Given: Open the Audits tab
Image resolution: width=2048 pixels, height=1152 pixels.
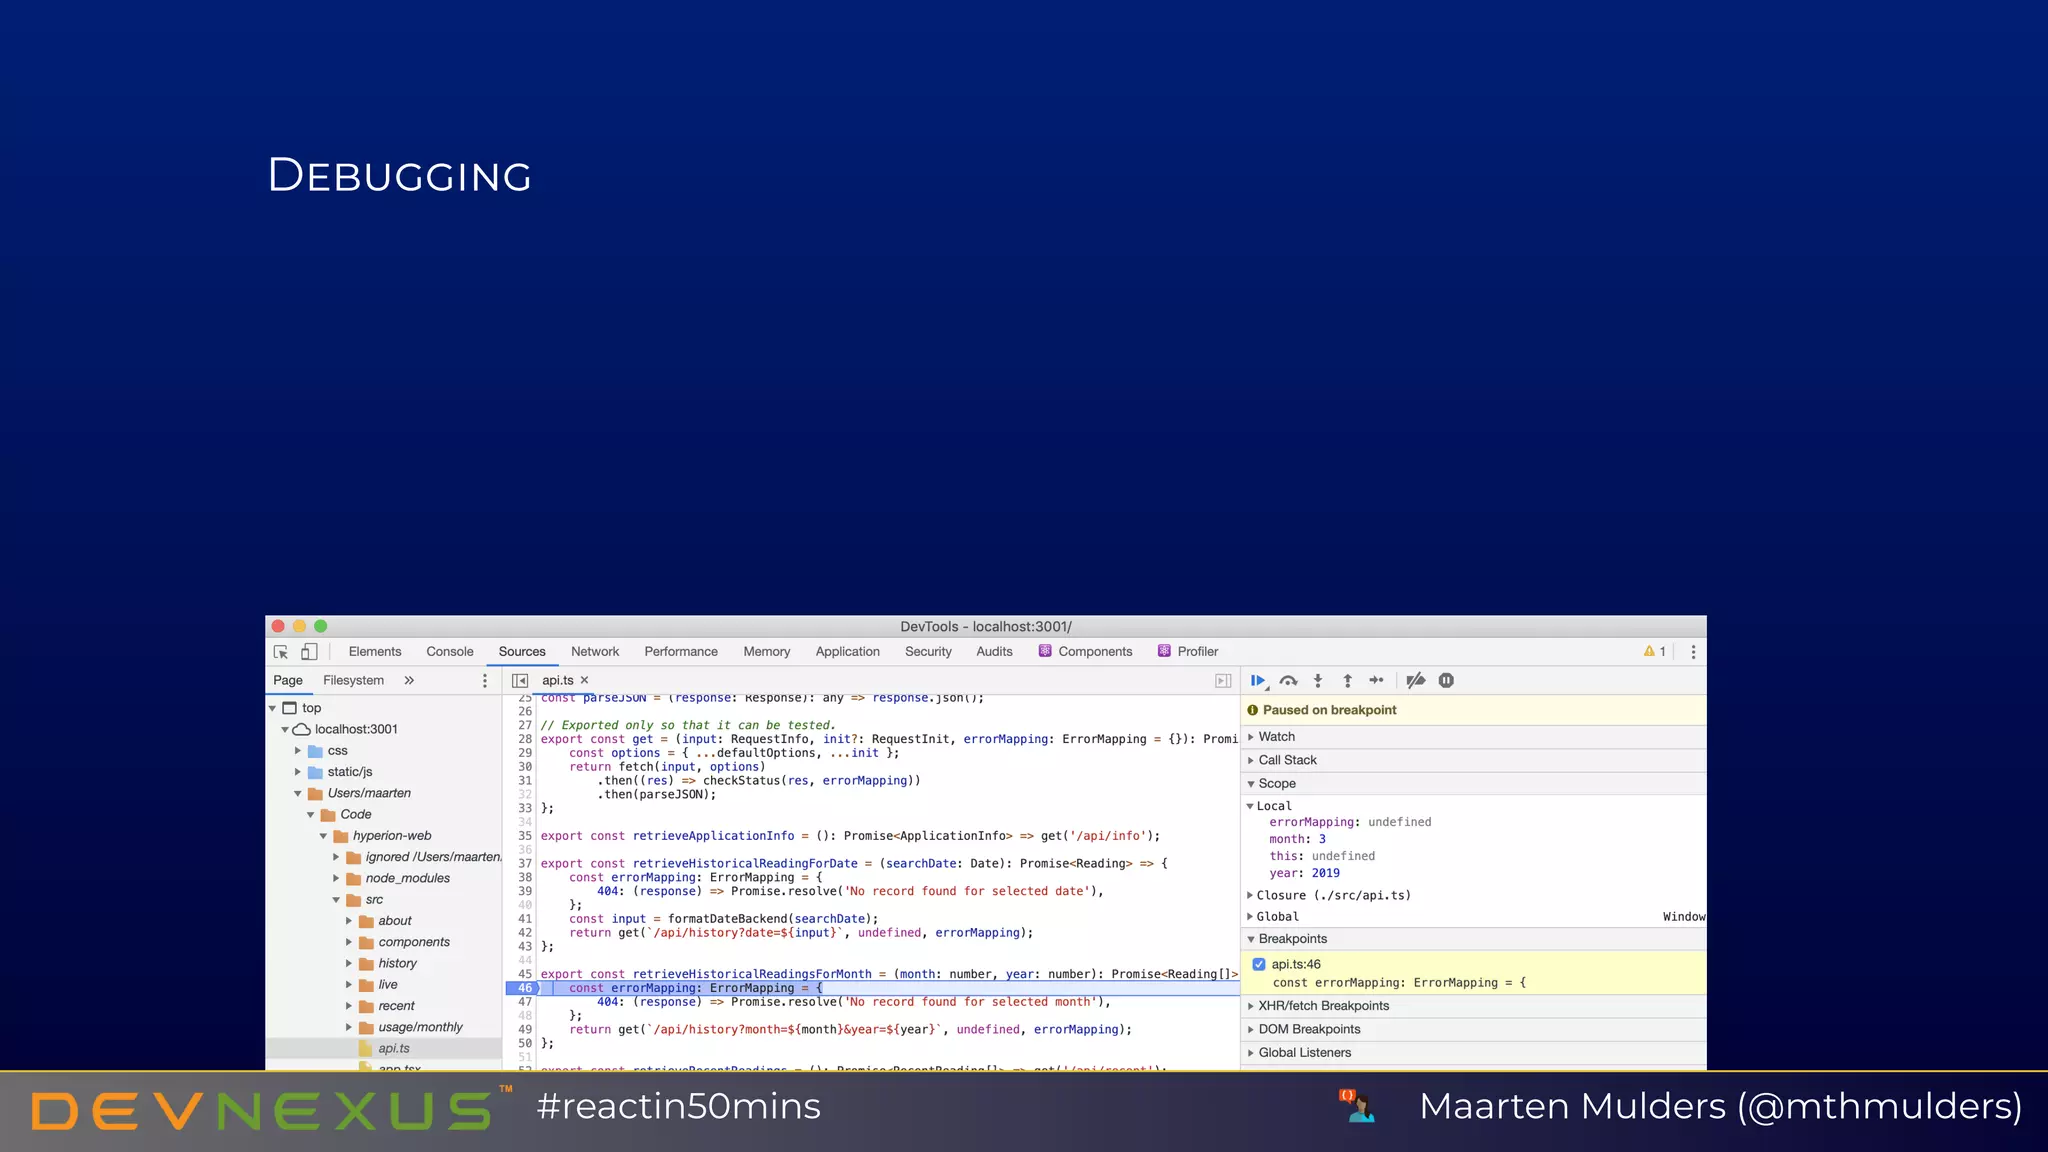Looking at the screenshot, I should pos(994,652).
